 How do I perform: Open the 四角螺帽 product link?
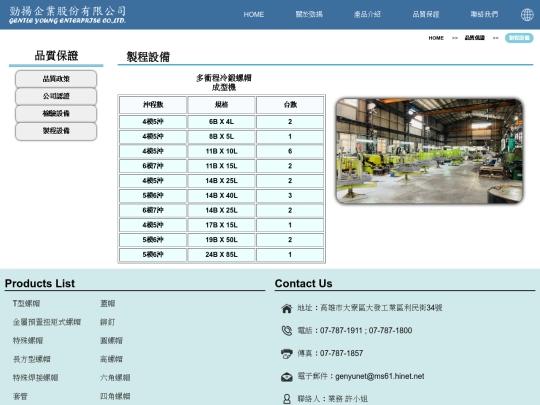(x=115, y=396)
